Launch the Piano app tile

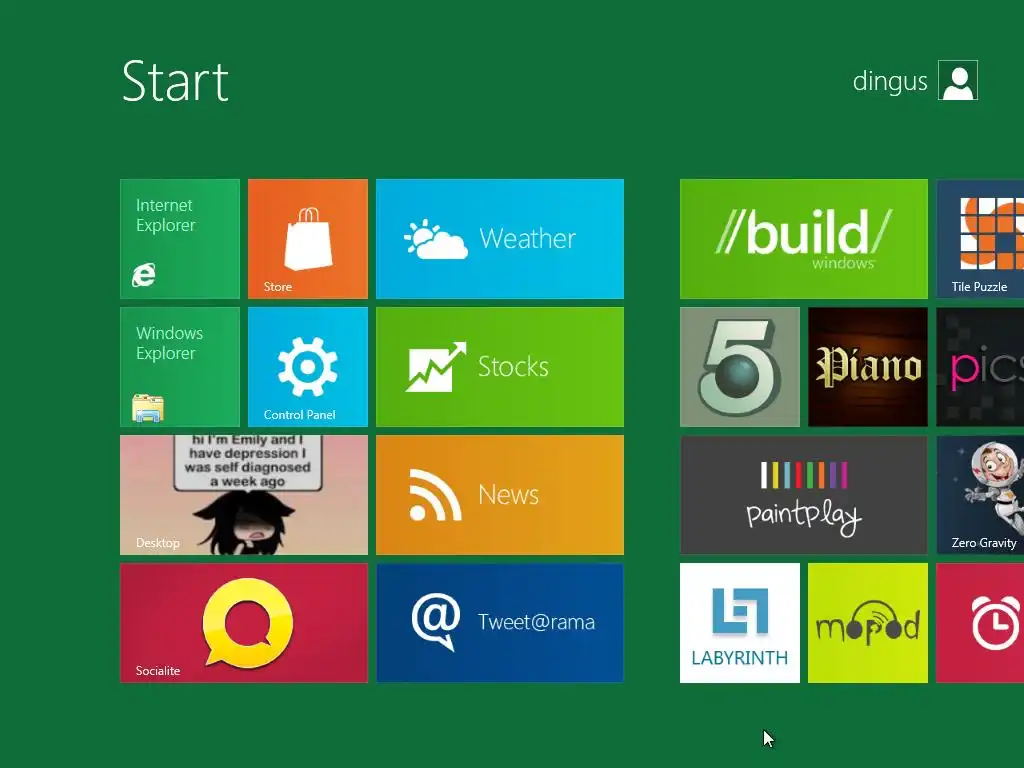coord(867,367)
